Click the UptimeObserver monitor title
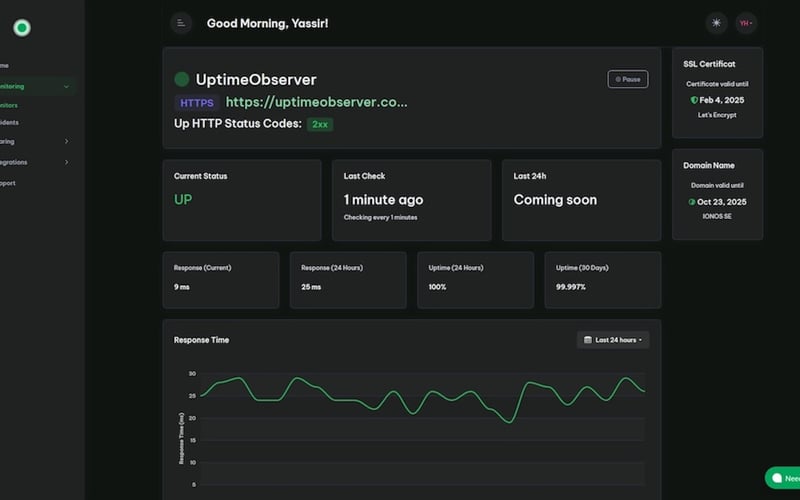This screenshot has height=500, width=800. click(256, 80)
